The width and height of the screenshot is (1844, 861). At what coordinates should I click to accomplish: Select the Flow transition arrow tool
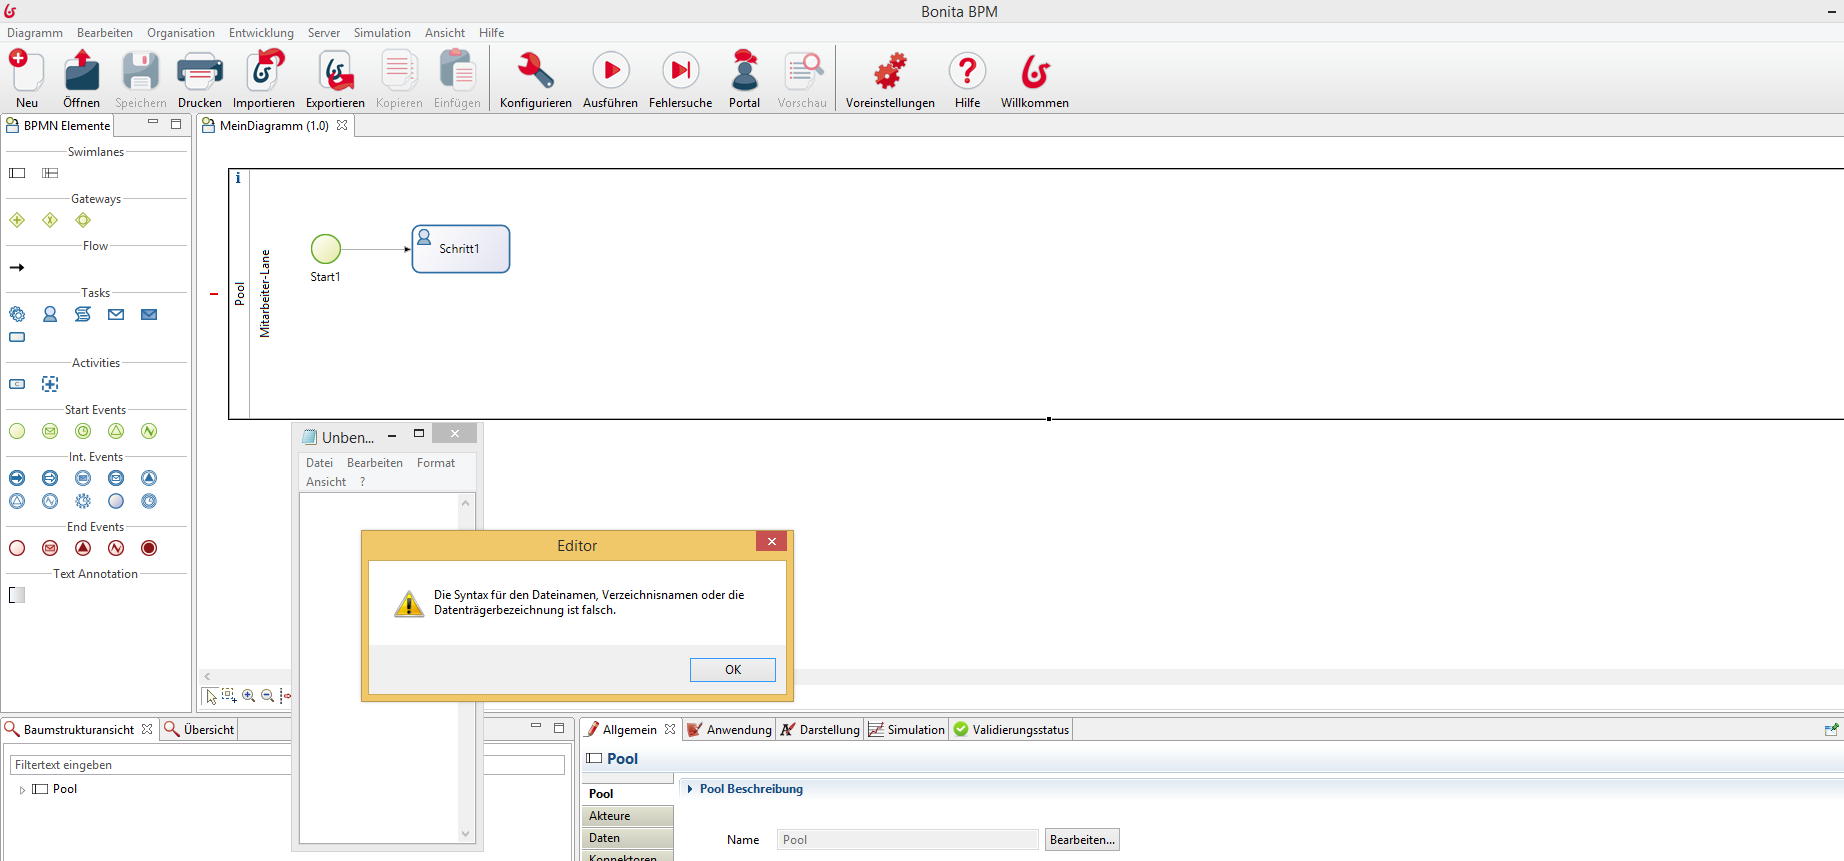tap(17, 267)
